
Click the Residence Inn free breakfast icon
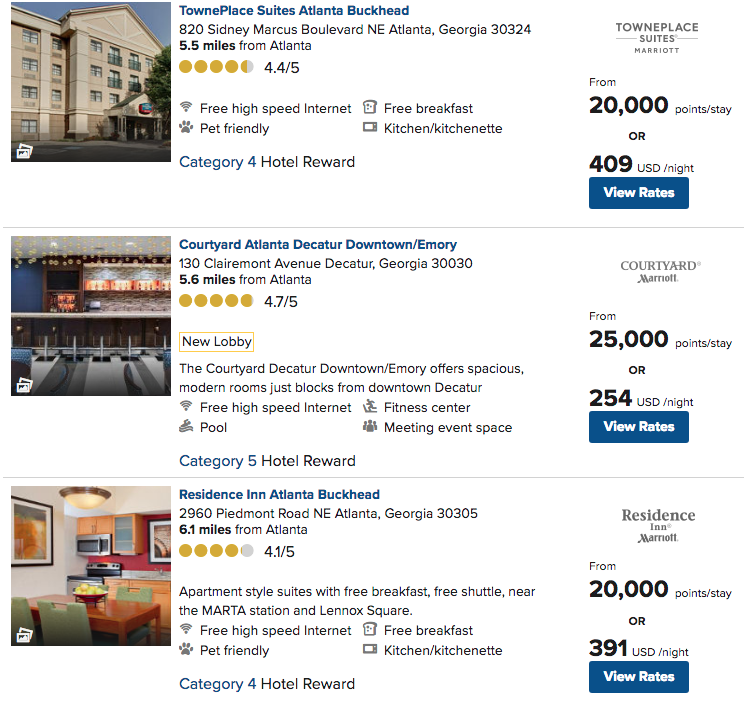[370, 630]
